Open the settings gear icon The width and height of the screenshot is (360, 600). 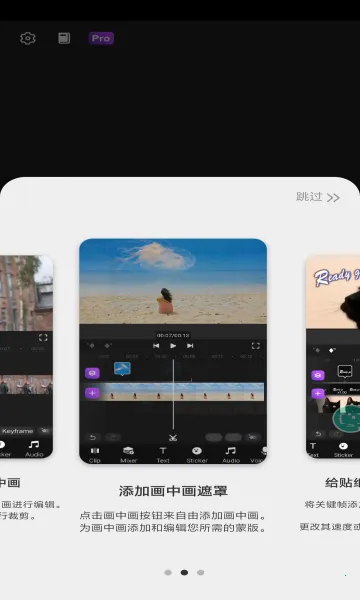pos(28,38)
